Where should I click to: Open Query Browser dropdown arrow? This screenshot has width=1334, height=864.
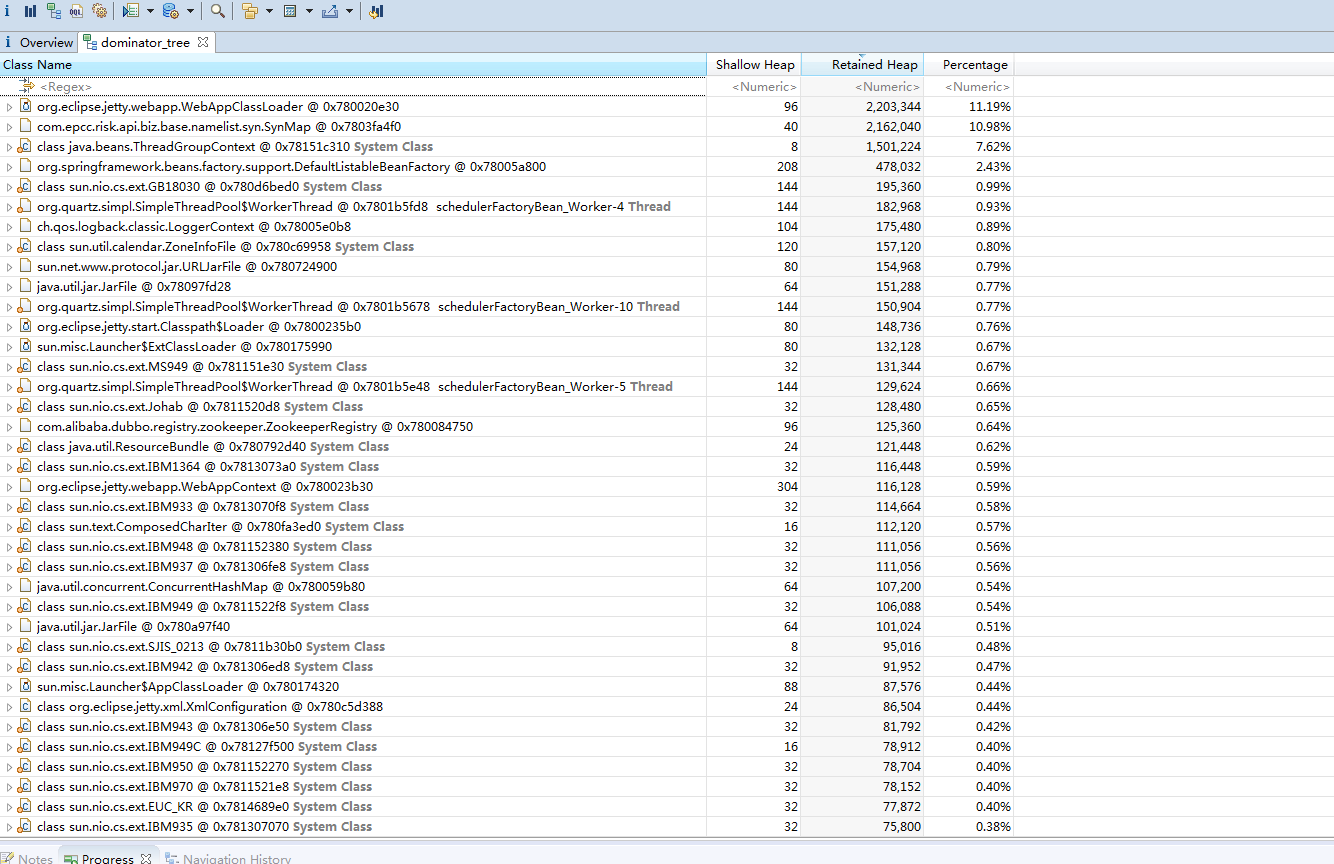coord(190,11)
